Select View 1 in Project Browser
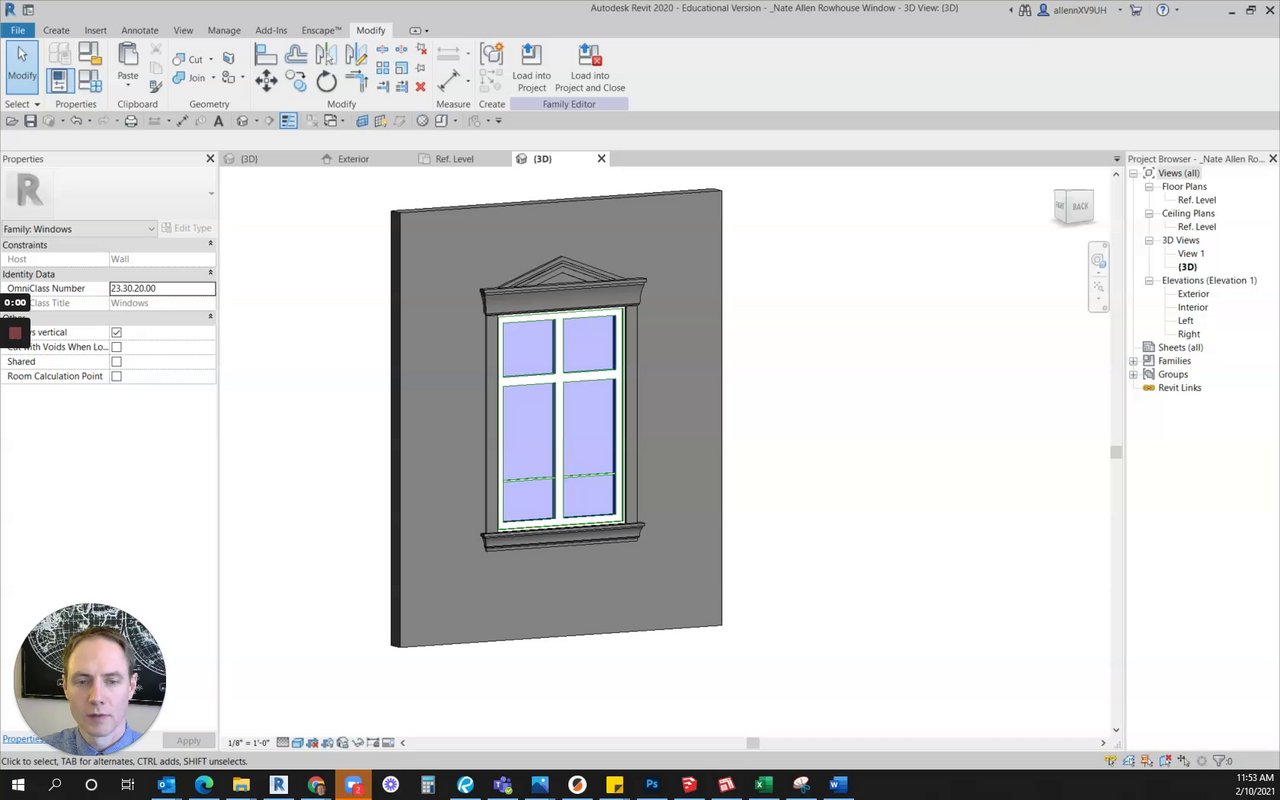Viewport: 1280px width, 800px height. tap(1191, 254)
